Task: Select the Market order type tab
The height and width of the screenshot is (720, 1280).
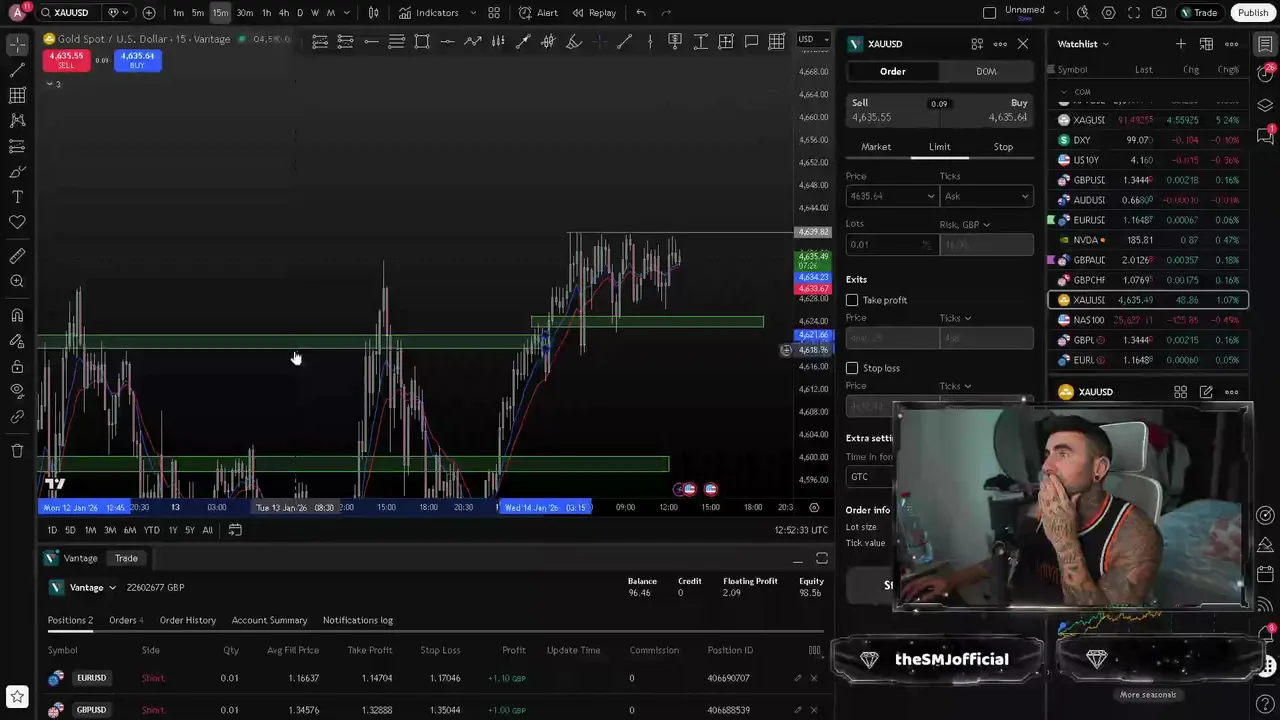Action: 876,147
